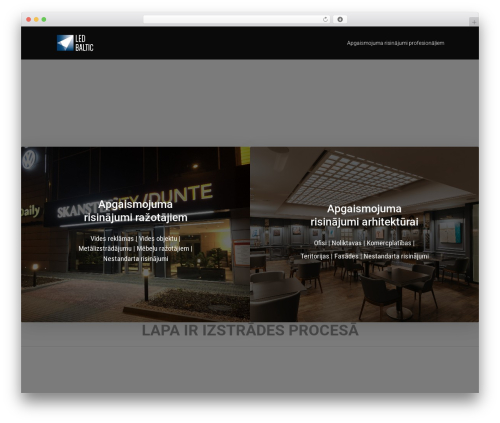Viewport: 500px width, 423px height.
Task: Click the yellow minimize window button
Action: [36, 19]
